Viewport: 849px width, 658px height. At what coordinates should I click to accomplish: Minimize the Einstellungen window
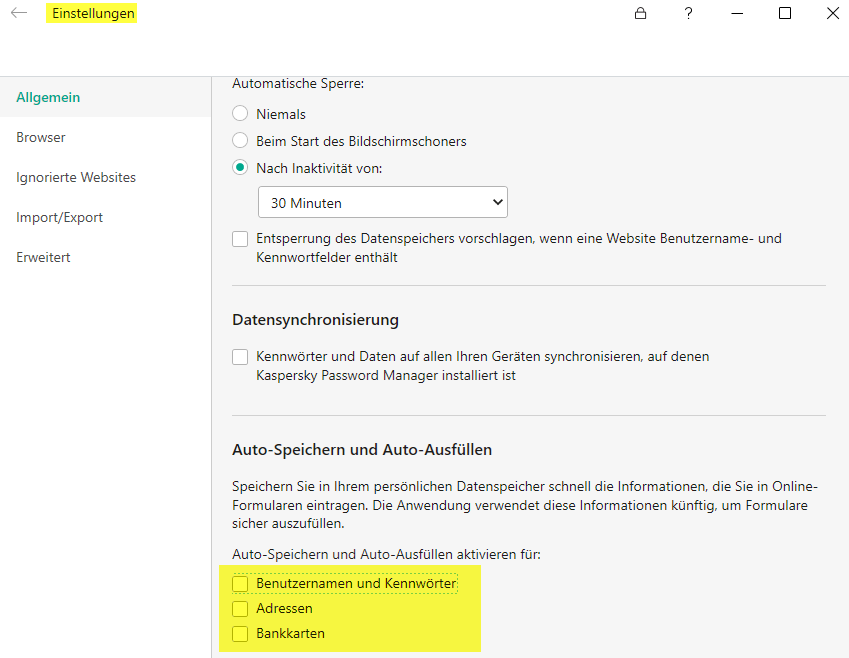pyautogui.click(x=737, y=14)
